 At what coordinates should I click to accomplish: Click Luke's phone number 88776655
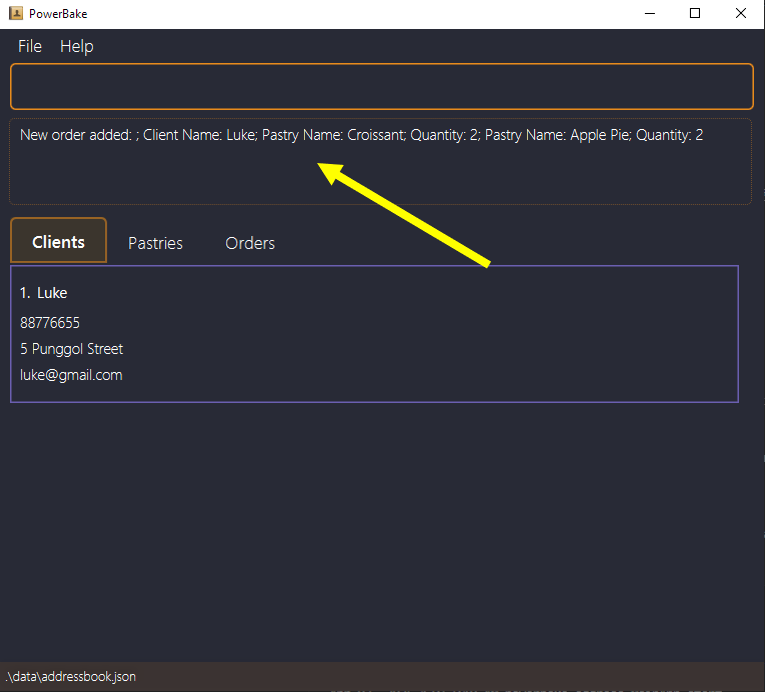point(50,323)
